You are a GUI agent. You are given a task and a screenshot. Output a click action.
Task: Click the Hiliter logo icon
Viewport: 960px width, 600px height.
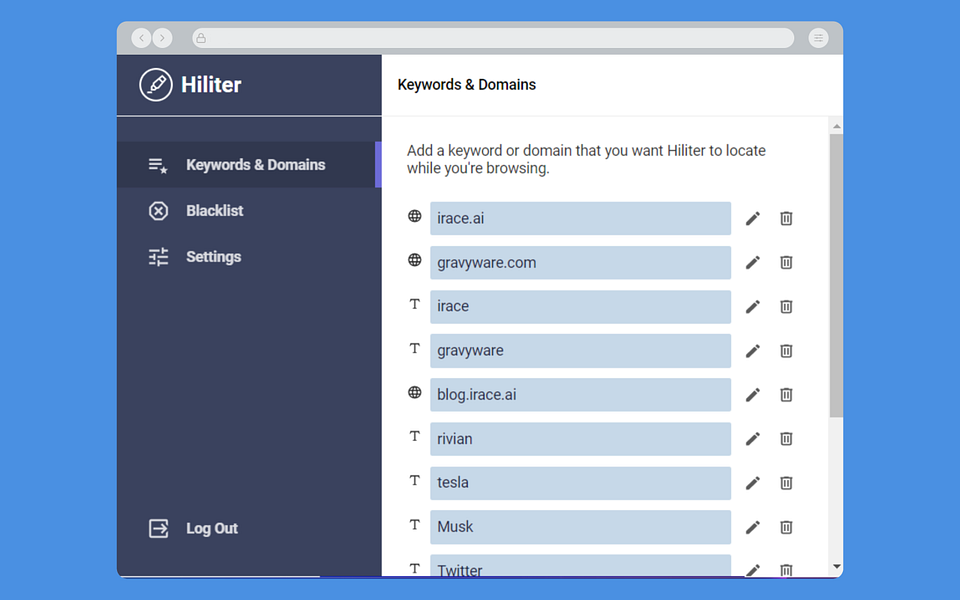156,84
